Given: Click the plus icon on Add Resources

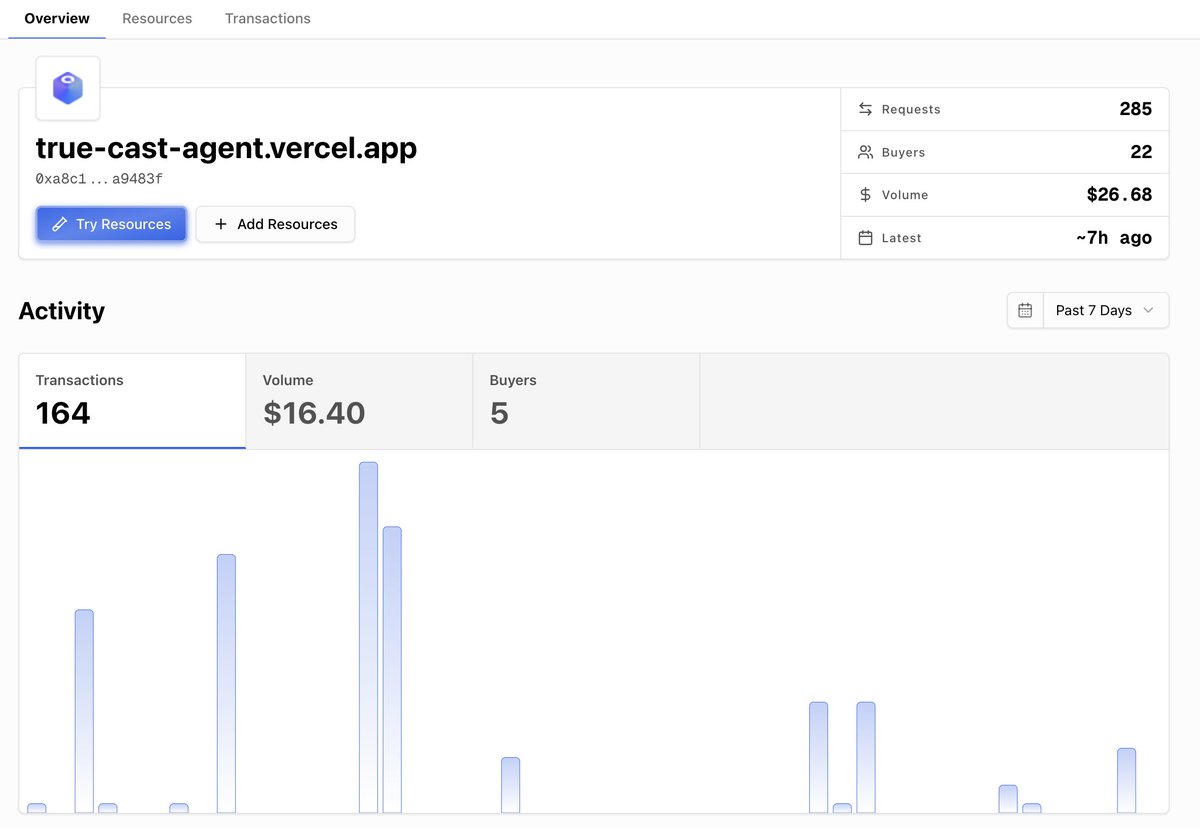Looking at the screenshot, I should [221, 224].
